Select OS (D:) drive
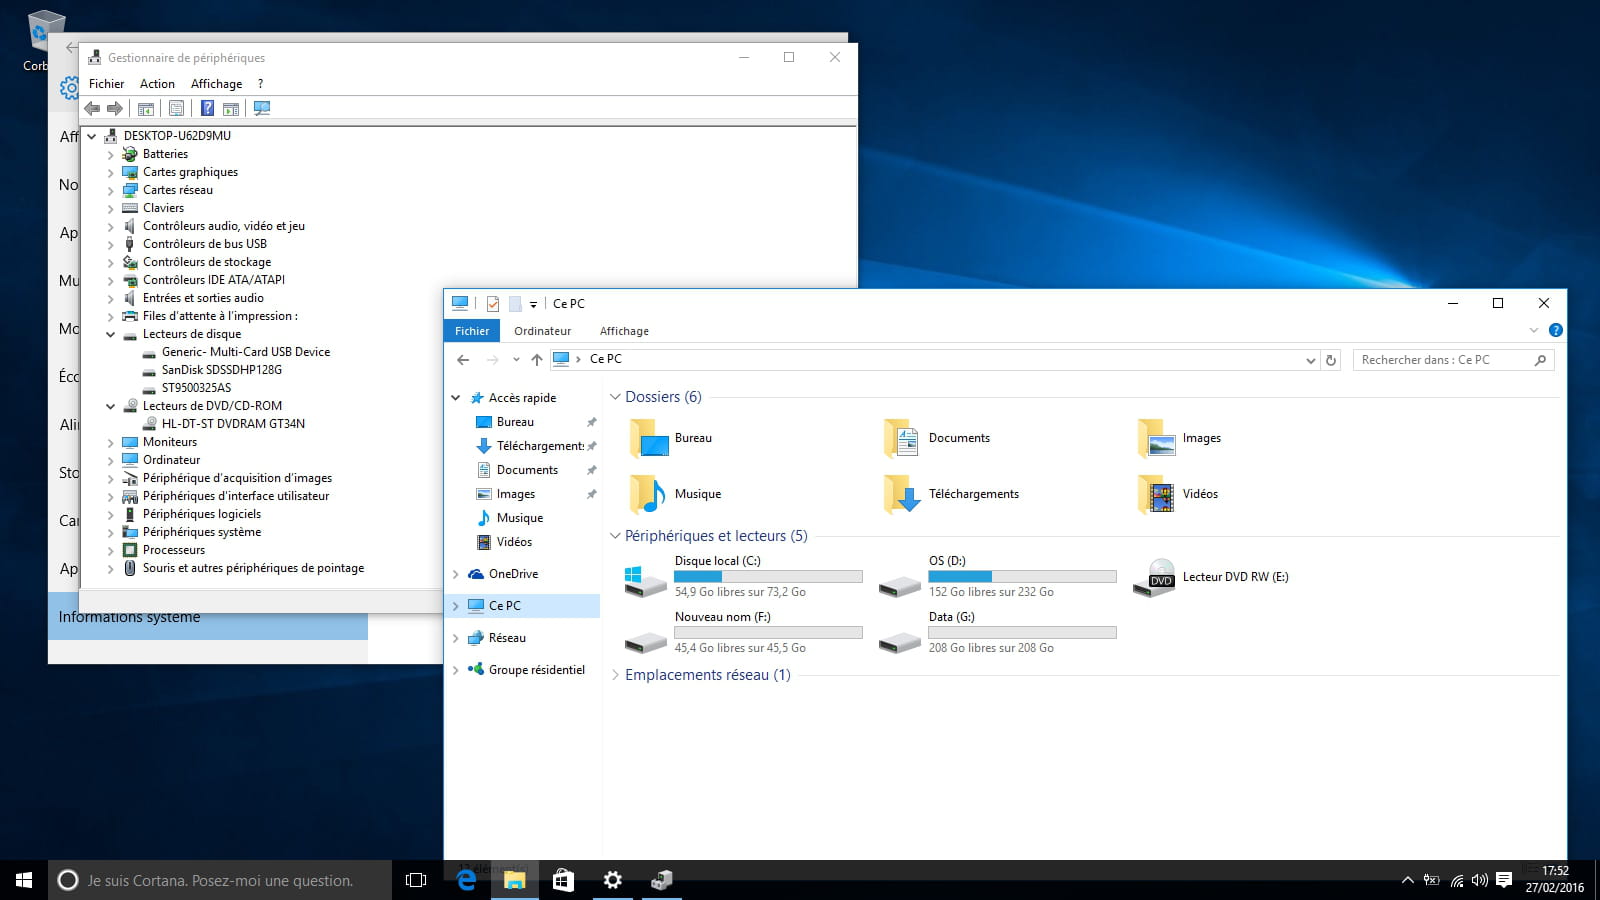 click(x=997, y=577)
